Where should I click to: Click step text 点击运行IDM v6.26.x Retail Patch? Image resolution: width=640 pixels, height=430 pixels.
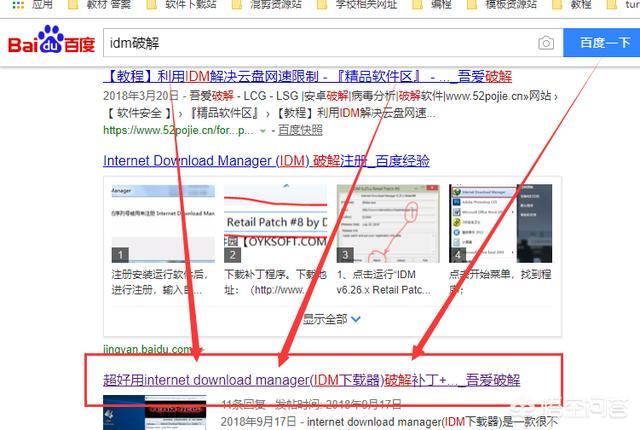point(384,282)
